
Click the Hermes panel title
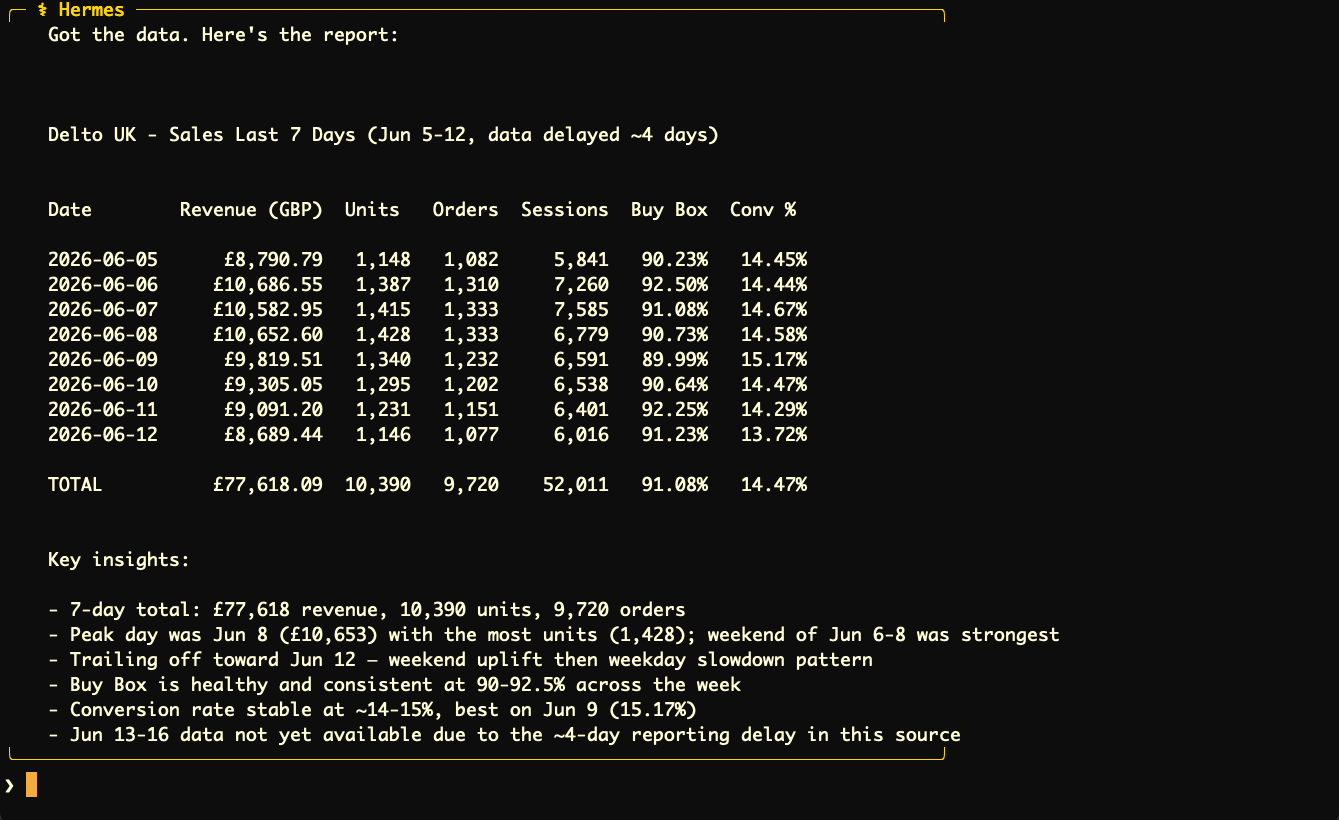(x=92, y=10)
